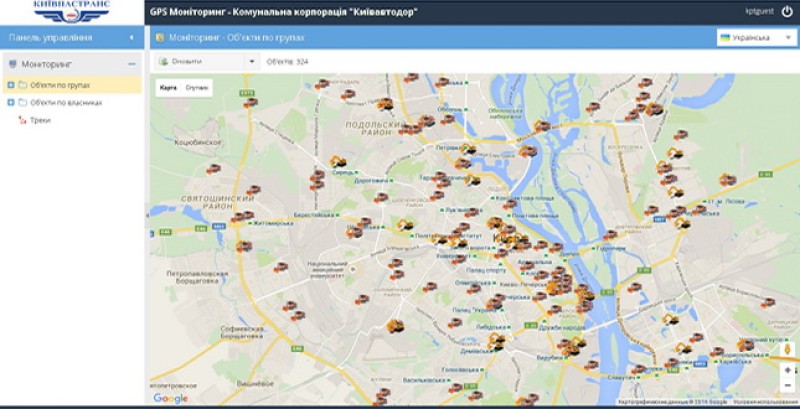The width and height of the screenshot is (800, 409).
Task: Expand the Об'єкти по групах tree node
Action: [11, 85]
